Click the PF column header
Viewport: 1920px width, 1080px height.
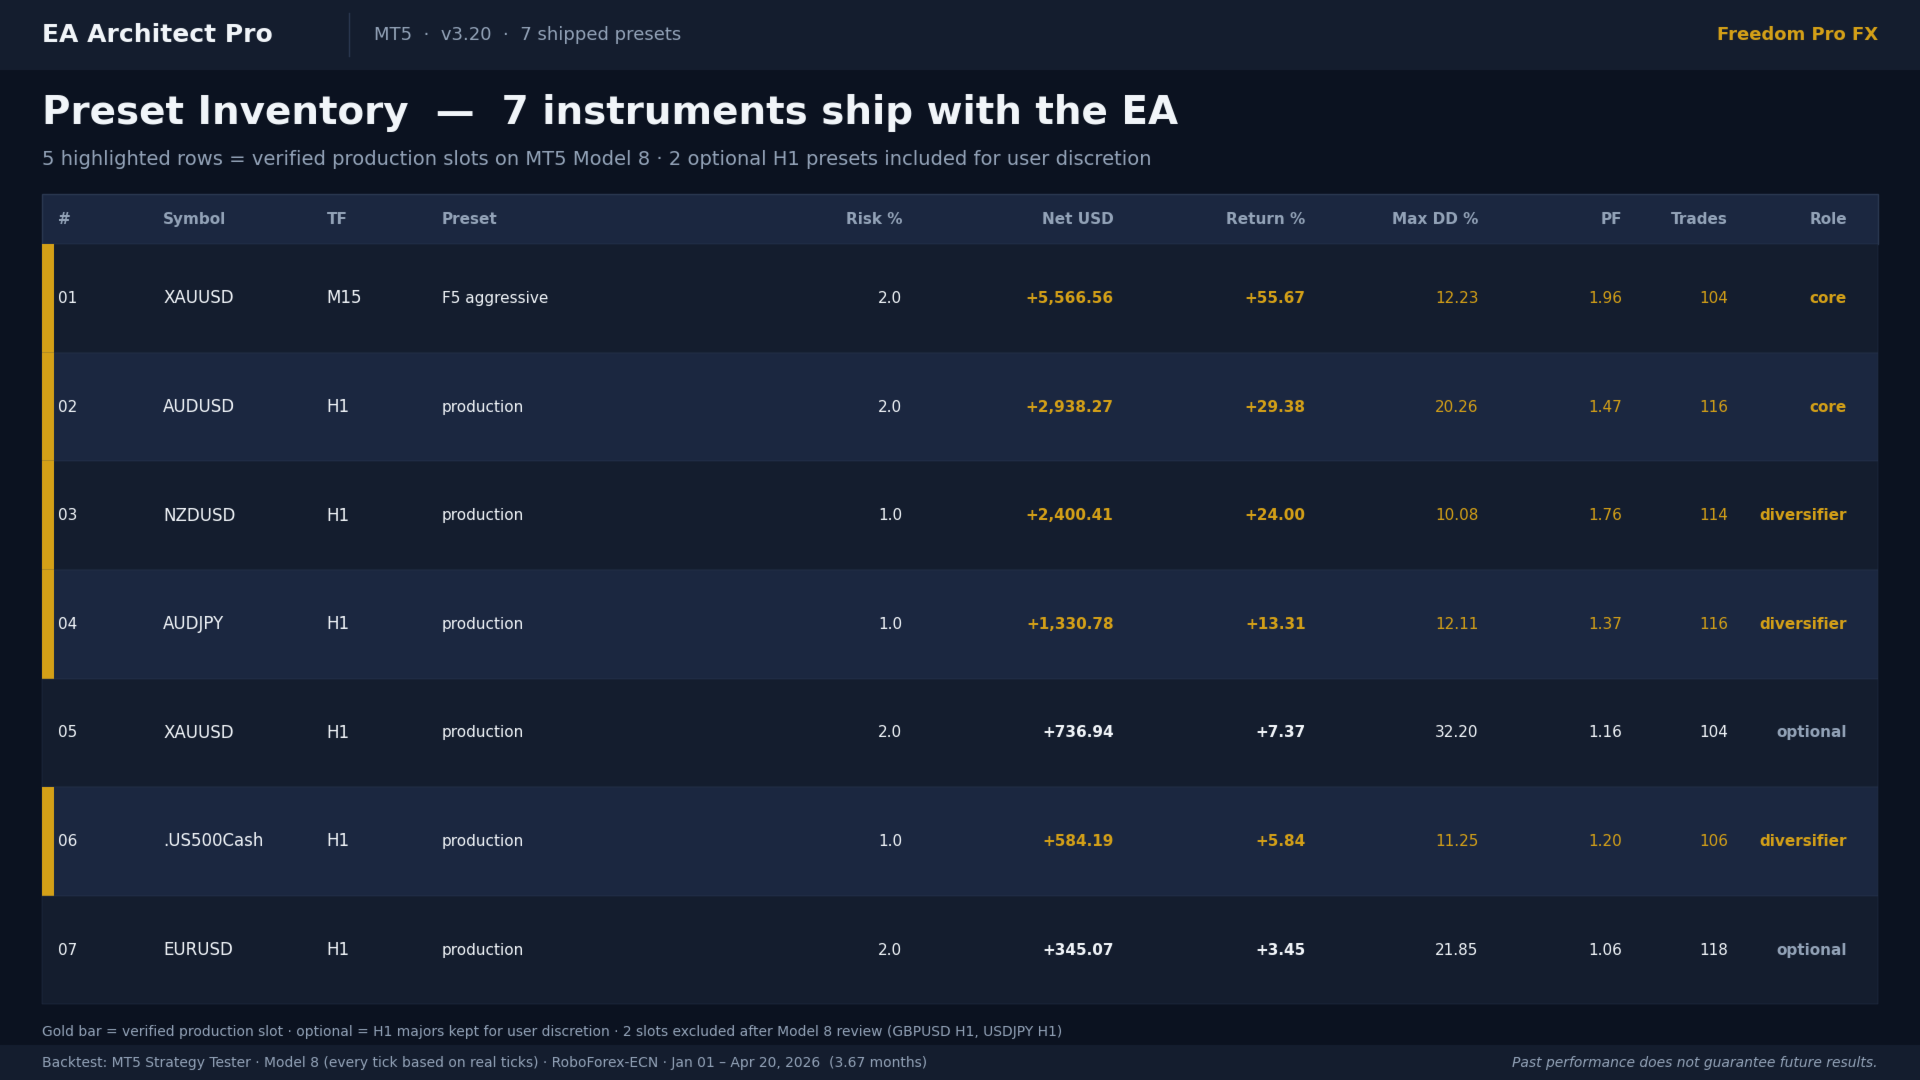[x=1610, y=219]
